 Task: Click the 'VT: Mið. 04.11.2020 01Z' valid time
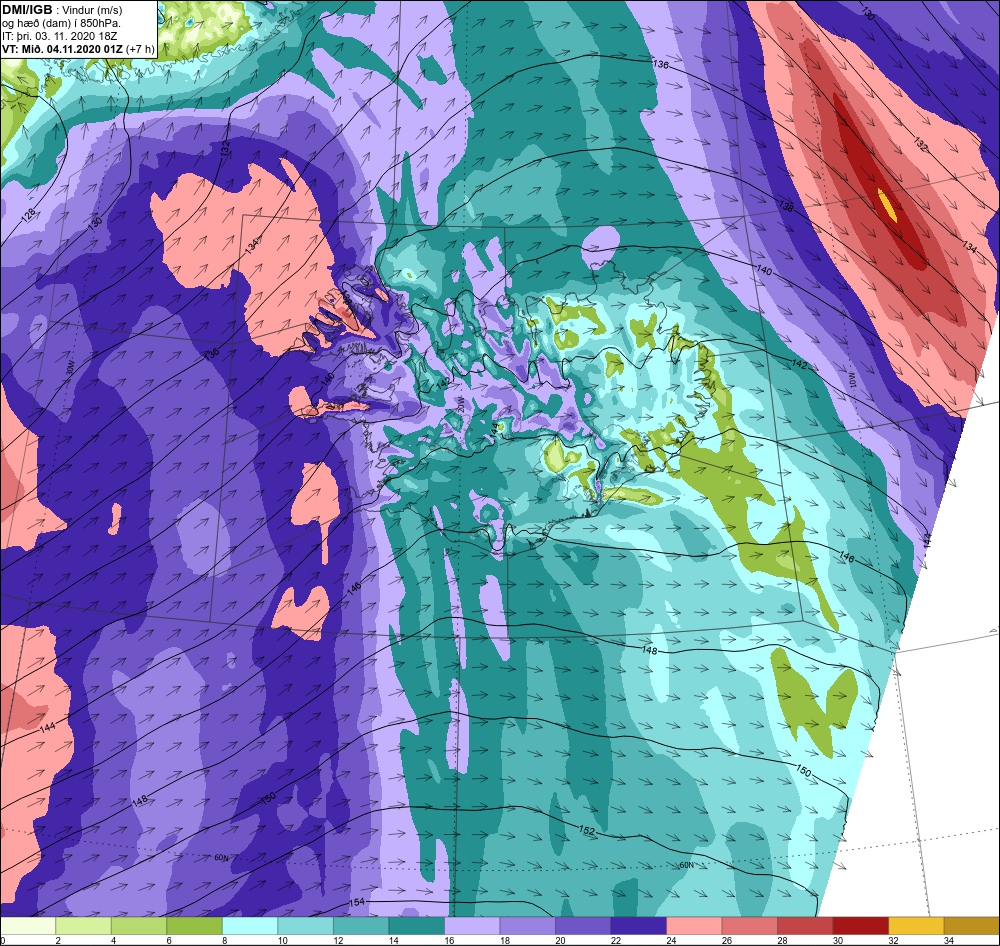[63, 48]
